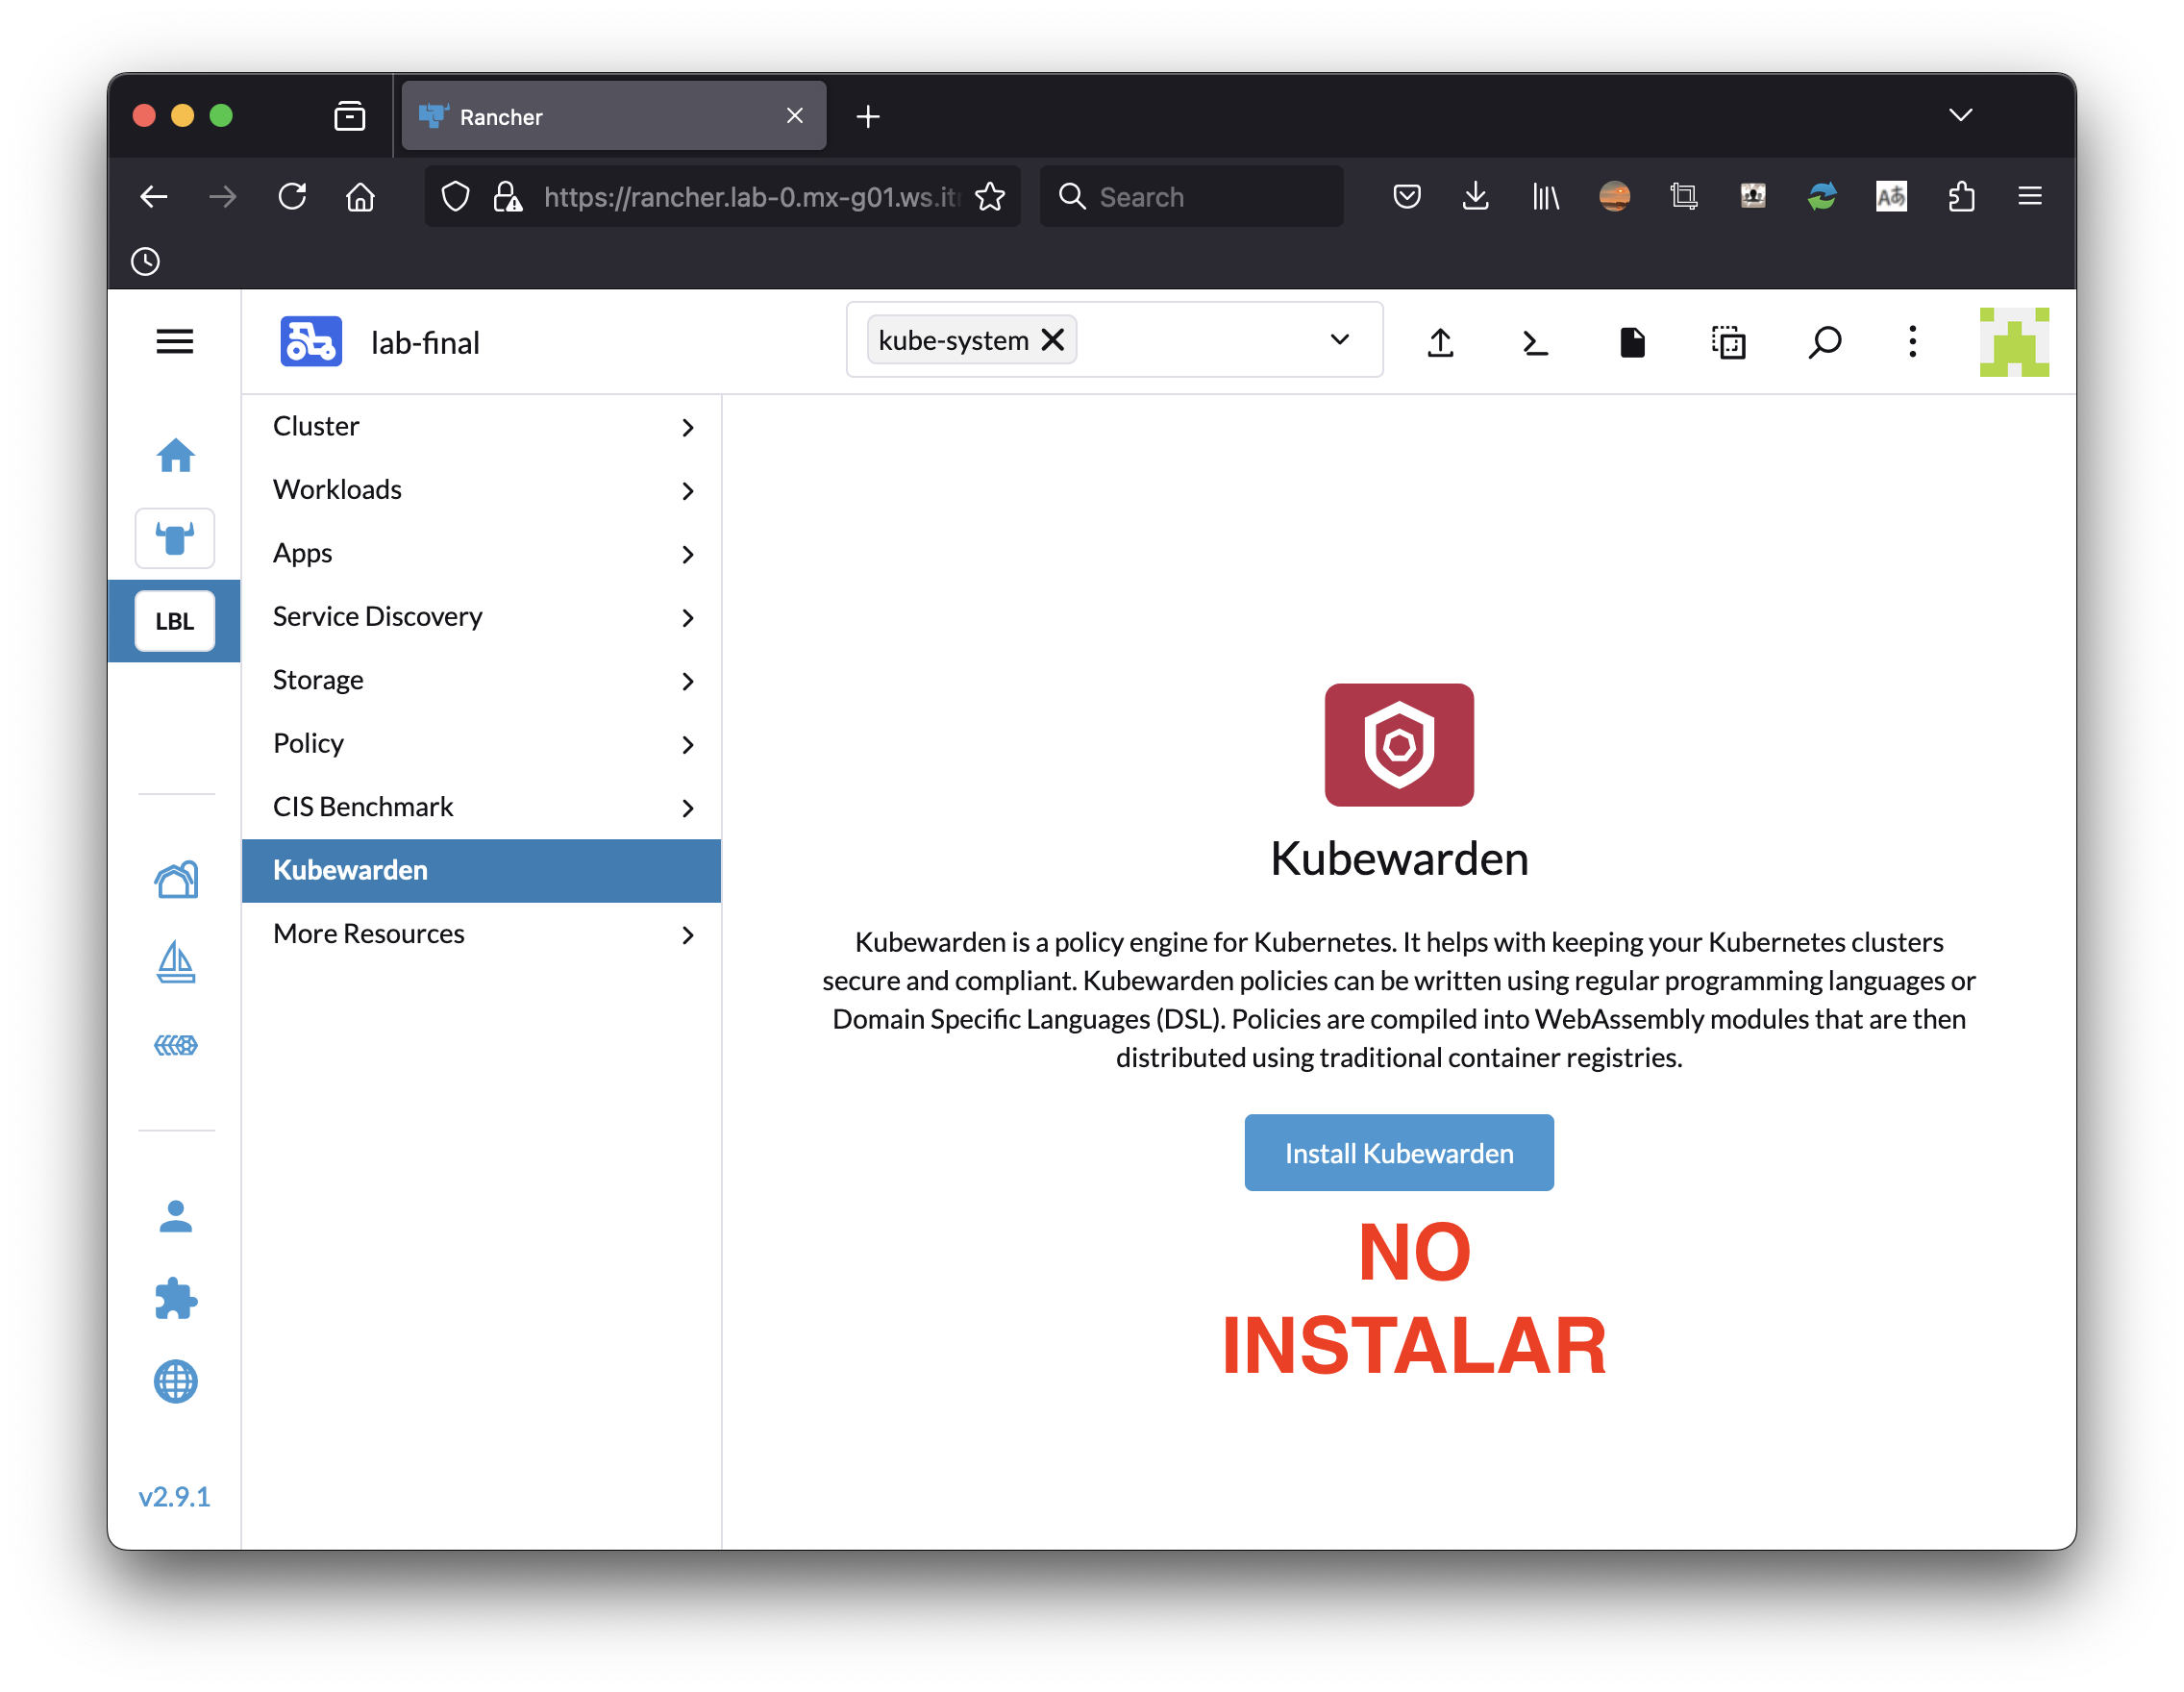Open Continuous Delivery sailboat icon
This screenshot has height=1692, width=2184.
coord(176,962)
